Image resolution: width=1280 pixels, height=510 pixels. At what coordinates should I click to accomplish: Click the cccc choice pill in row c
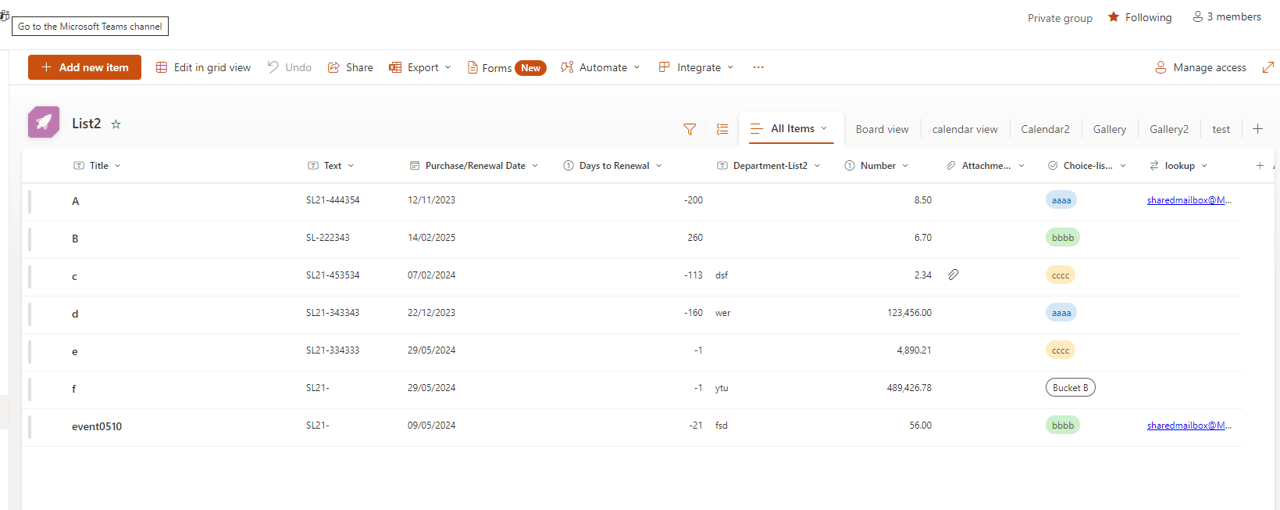[1061, 275]
